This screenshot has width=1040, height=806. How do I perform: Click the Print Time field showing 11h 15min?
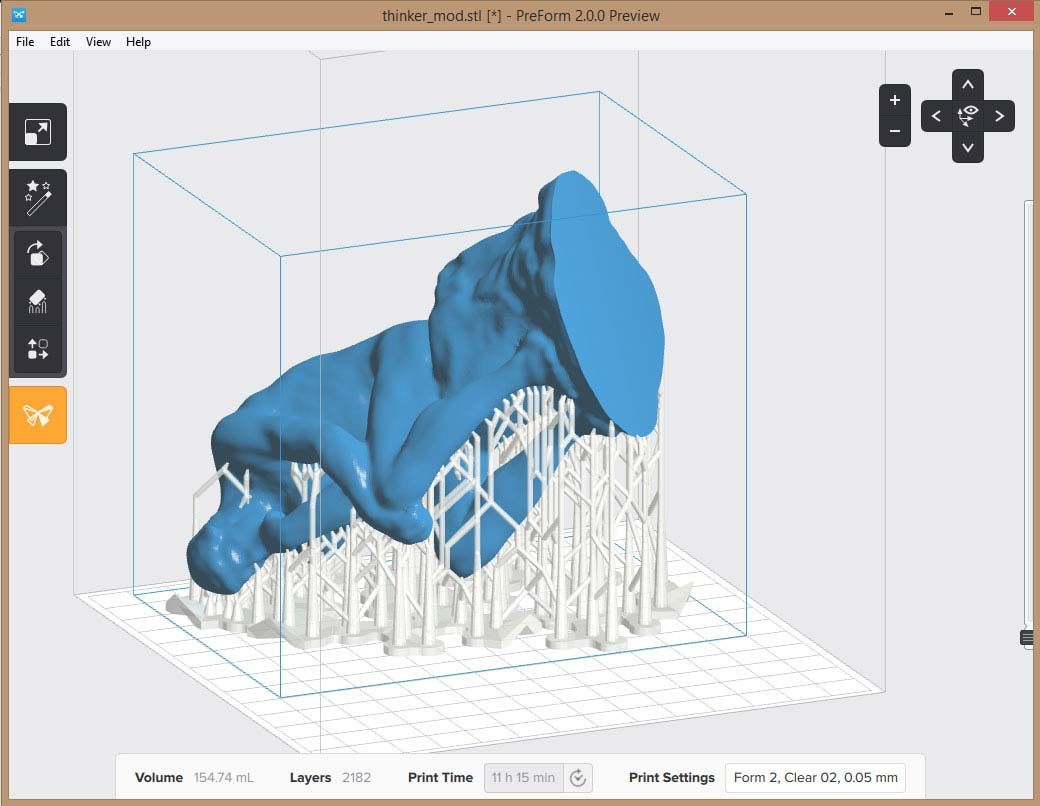coord(522,777)
